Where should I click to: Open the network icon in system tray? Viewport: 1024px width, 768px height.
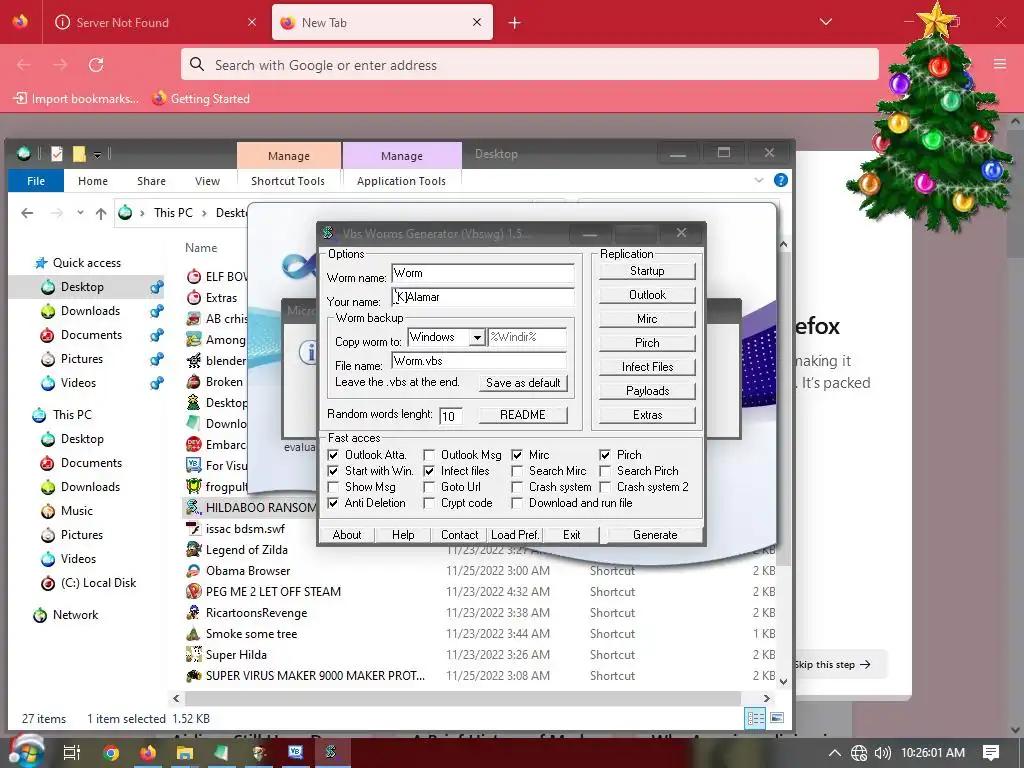click(859, 753)
